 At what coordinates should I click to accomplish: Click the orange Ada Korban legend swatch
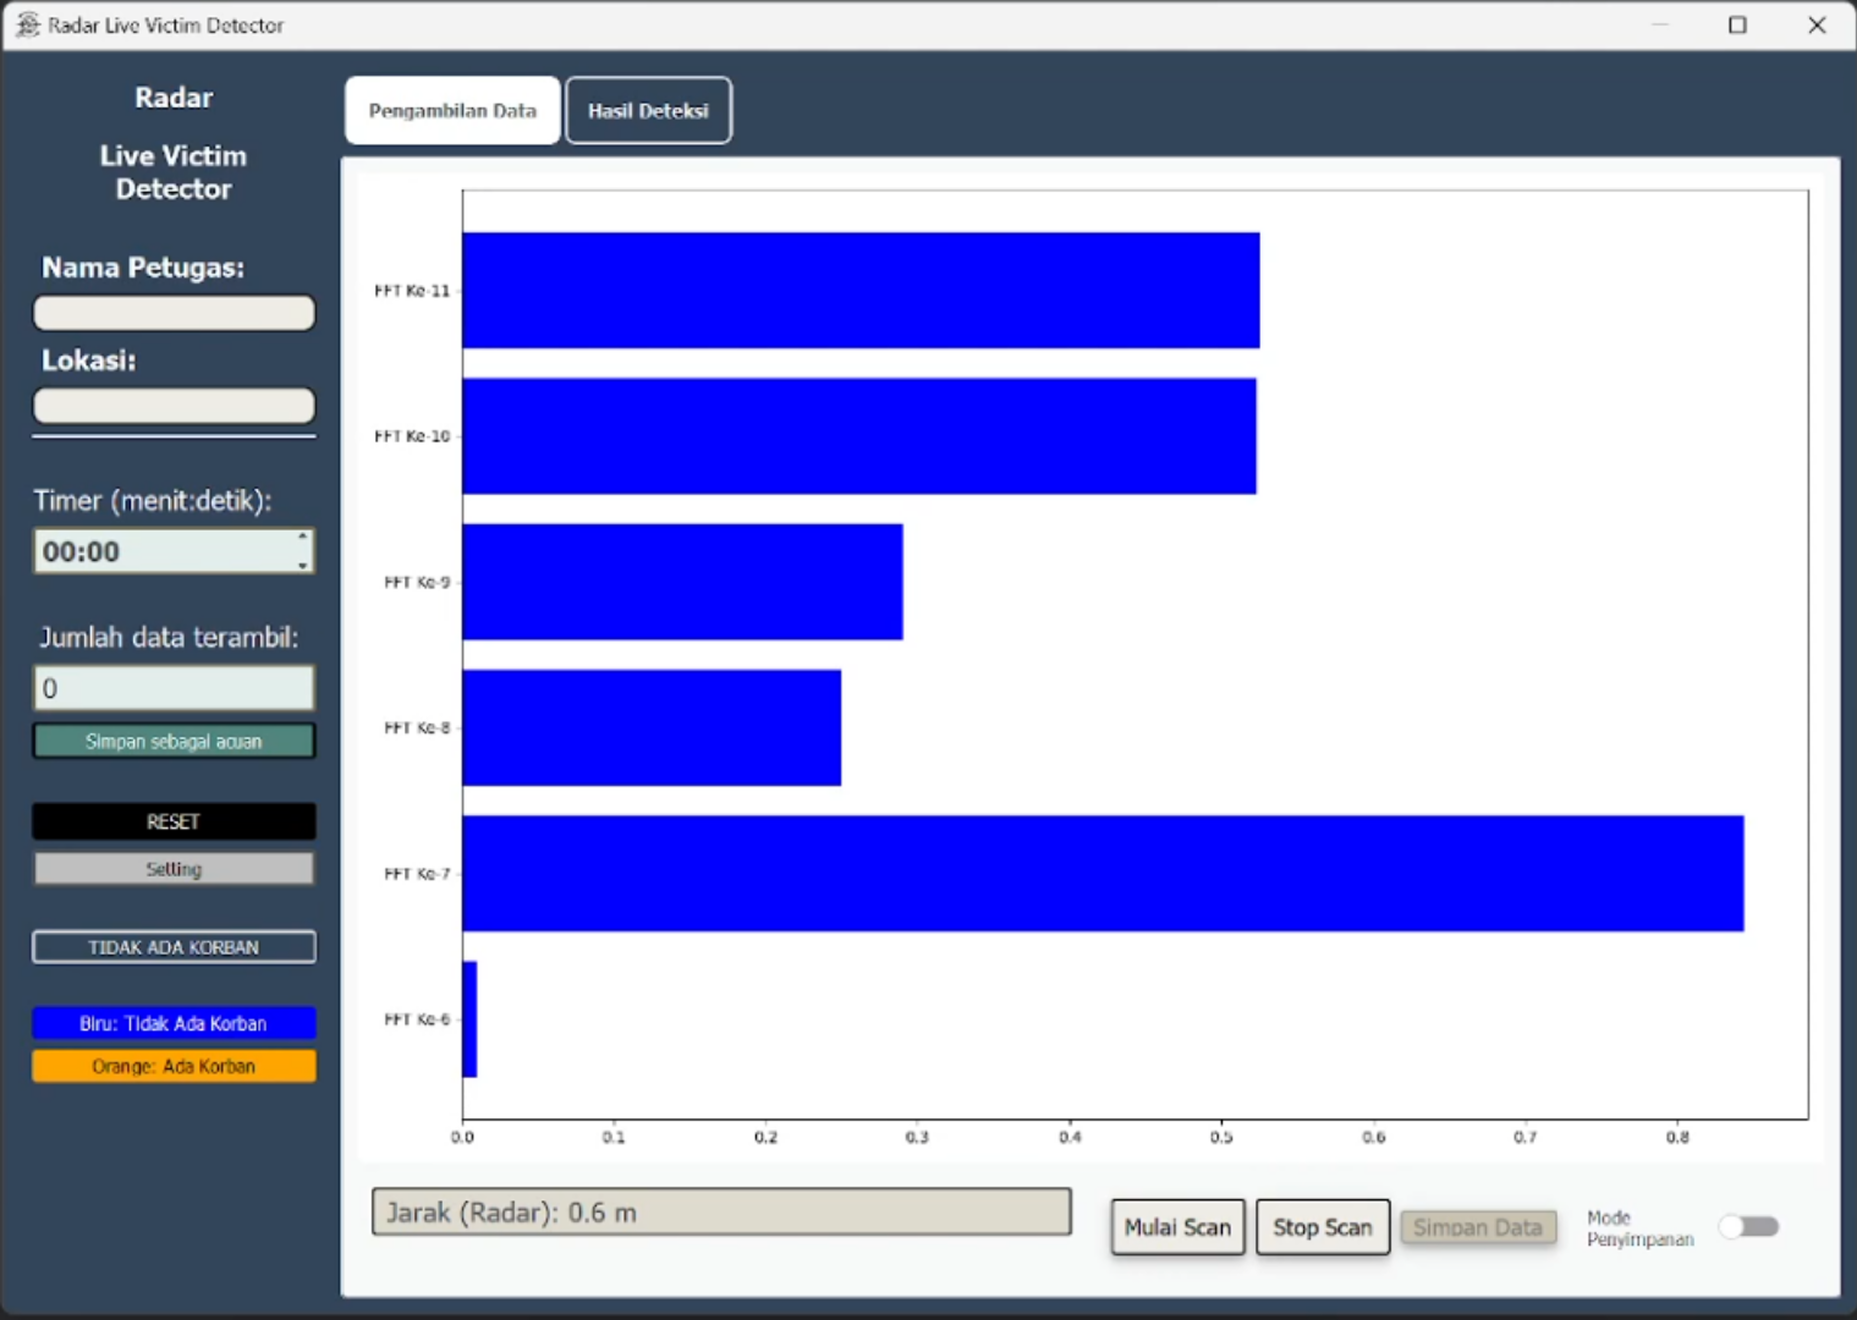pyautogui.click(x=174, y=1066)
